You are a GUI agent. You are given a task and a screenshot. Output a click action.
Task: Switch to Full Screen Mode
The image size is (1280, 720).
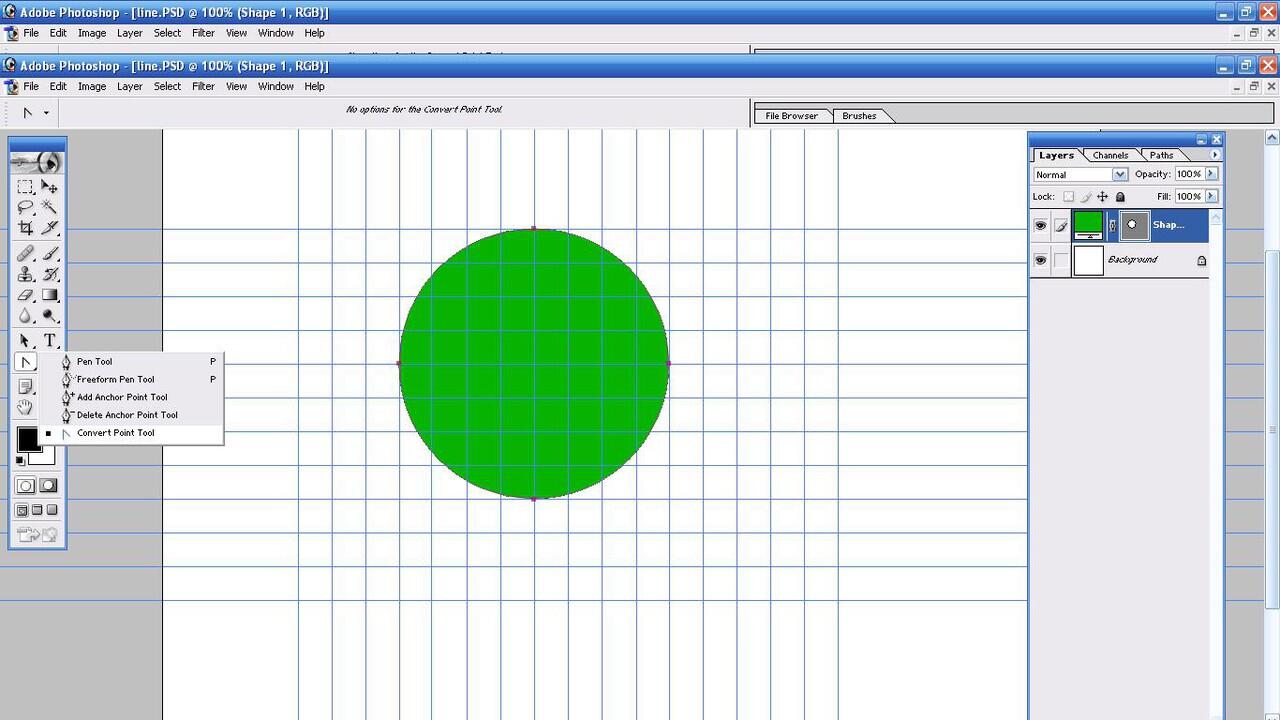52,510
